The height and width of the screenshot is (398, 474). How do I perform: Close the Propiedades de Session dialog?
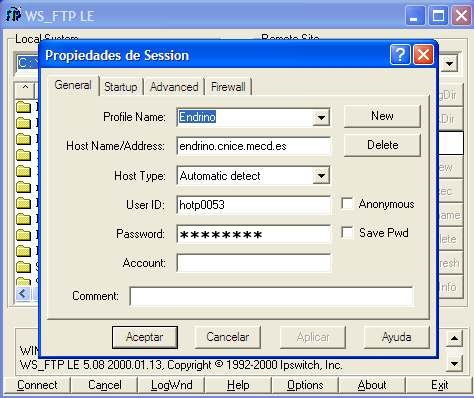423,55
